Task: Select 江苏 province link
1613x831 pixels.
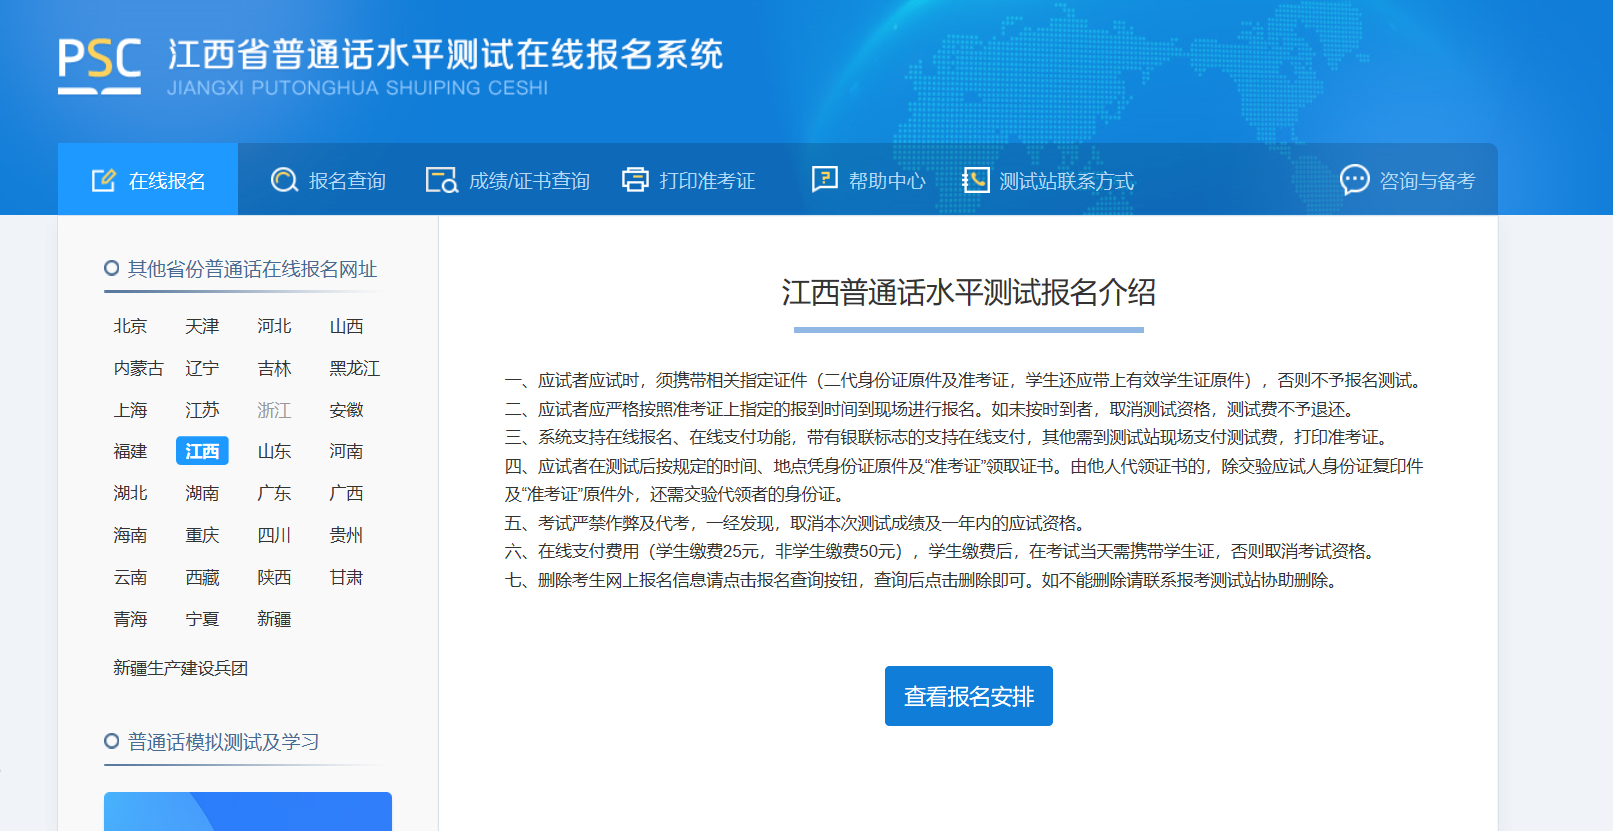Action: [202, 410]
